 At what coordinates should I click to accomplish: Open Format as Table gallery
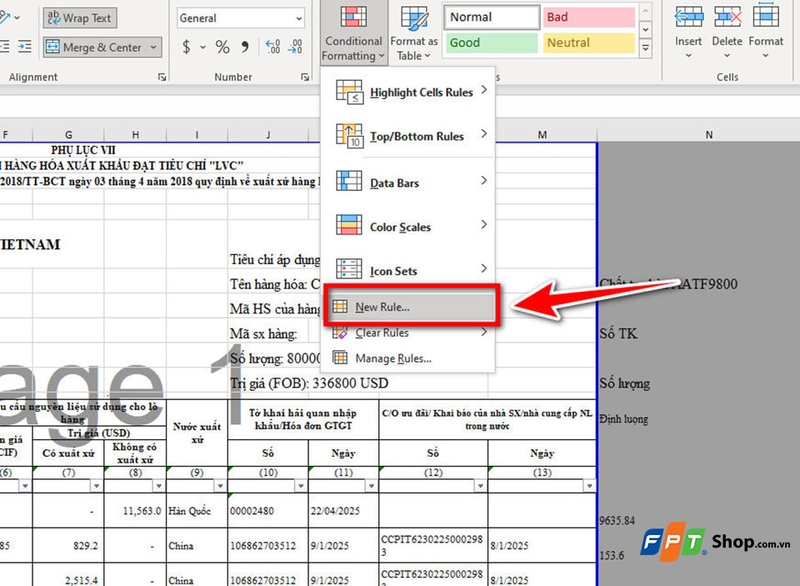click(414, 32)
